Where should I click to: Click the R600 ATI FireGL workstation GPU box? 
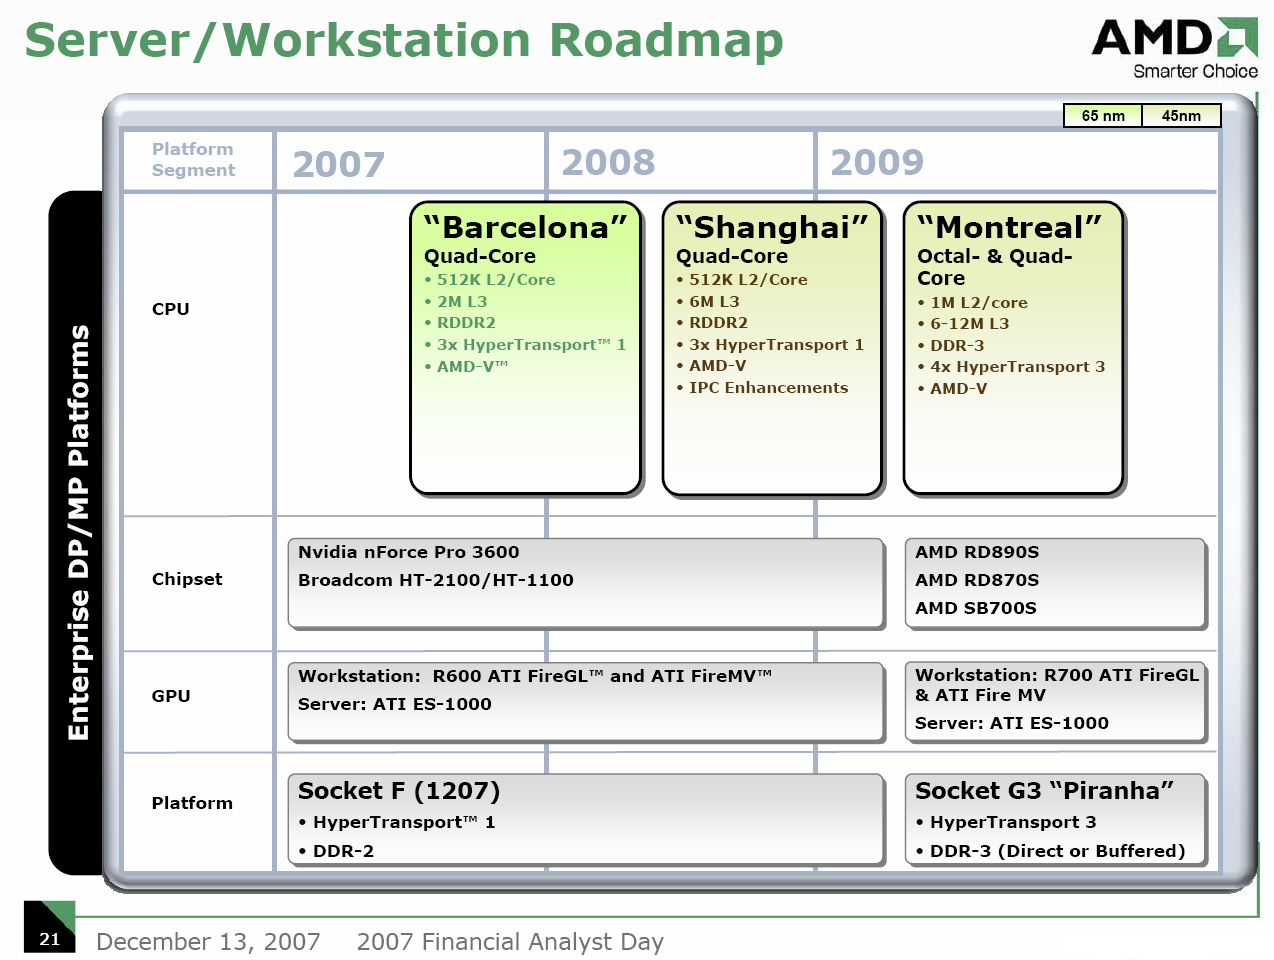coord(586,703)
